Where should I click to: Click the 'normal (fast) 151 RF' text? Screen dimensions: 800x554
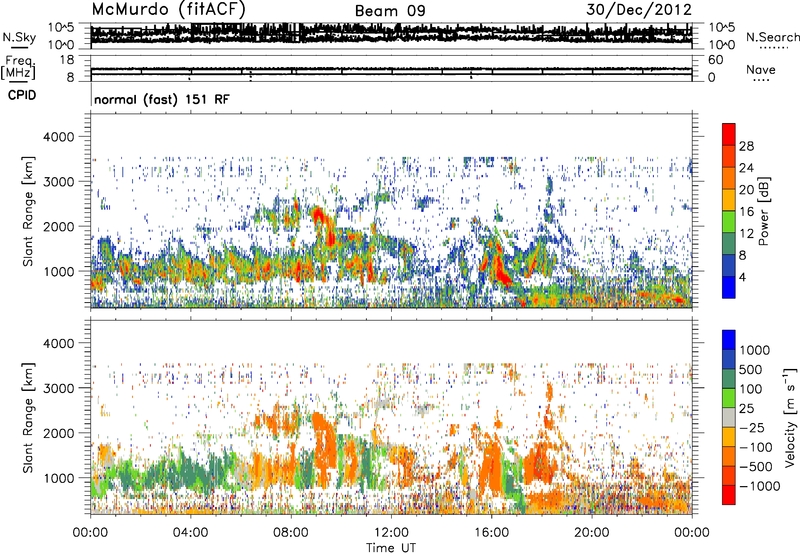162,99
